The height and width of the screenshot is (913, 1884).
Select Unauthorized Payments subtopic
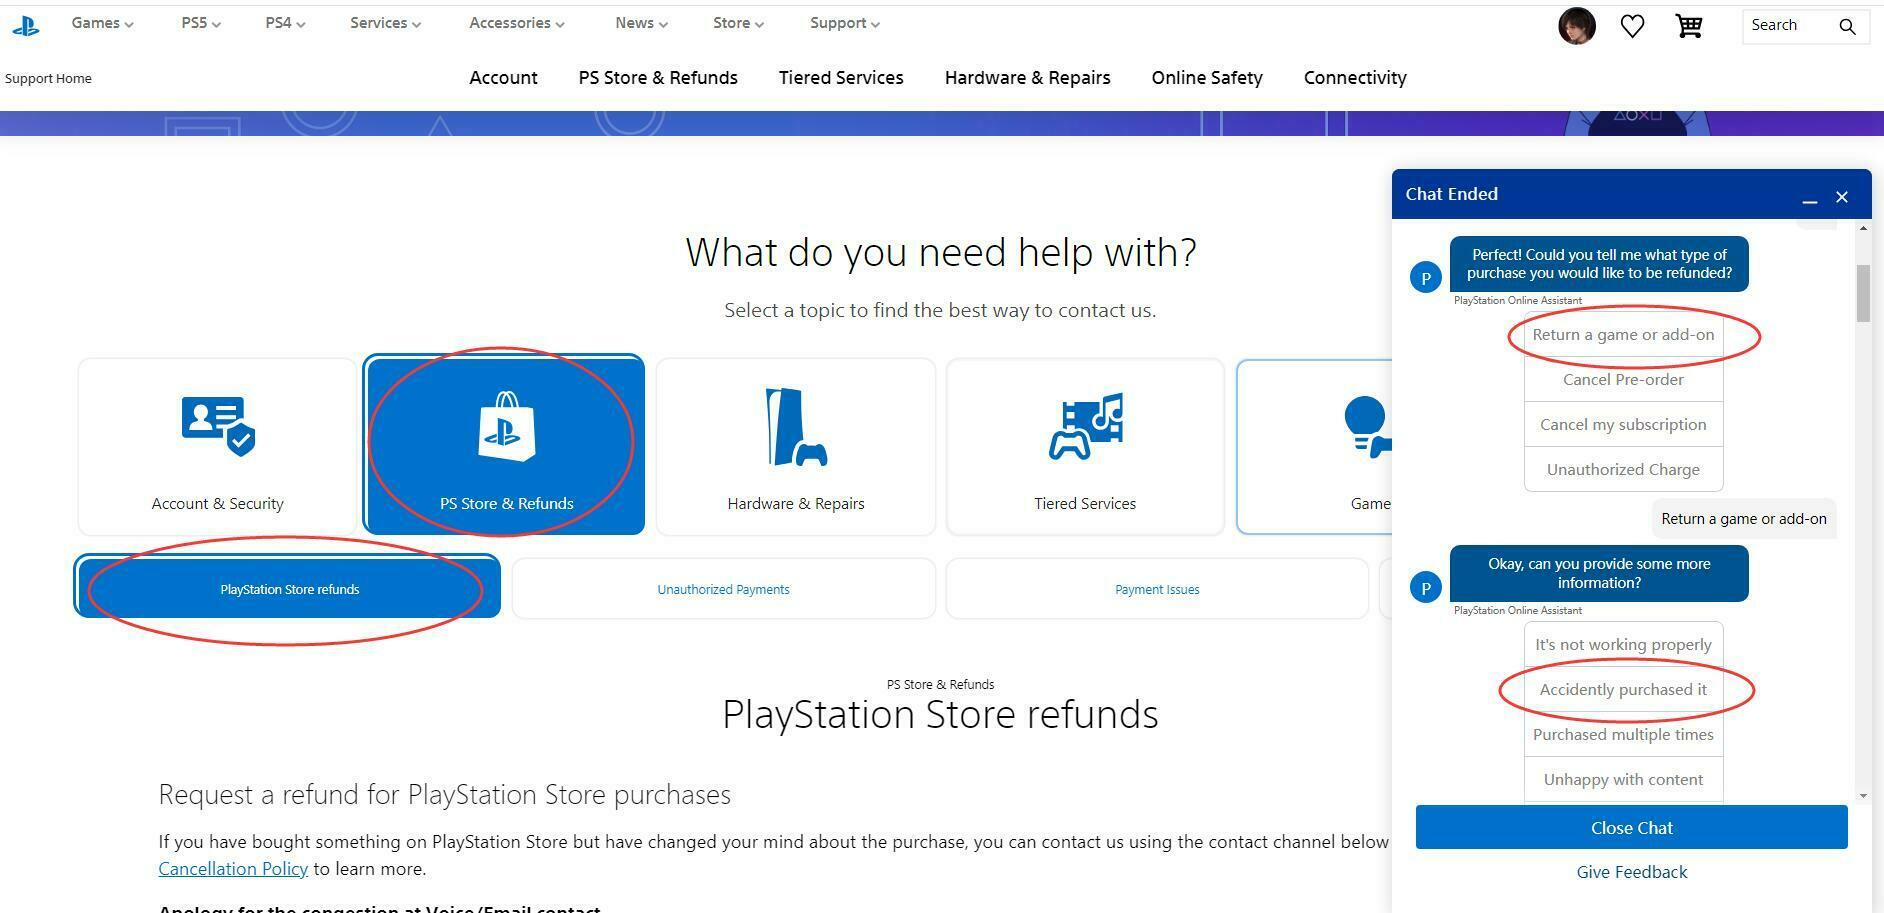(723, 589)
